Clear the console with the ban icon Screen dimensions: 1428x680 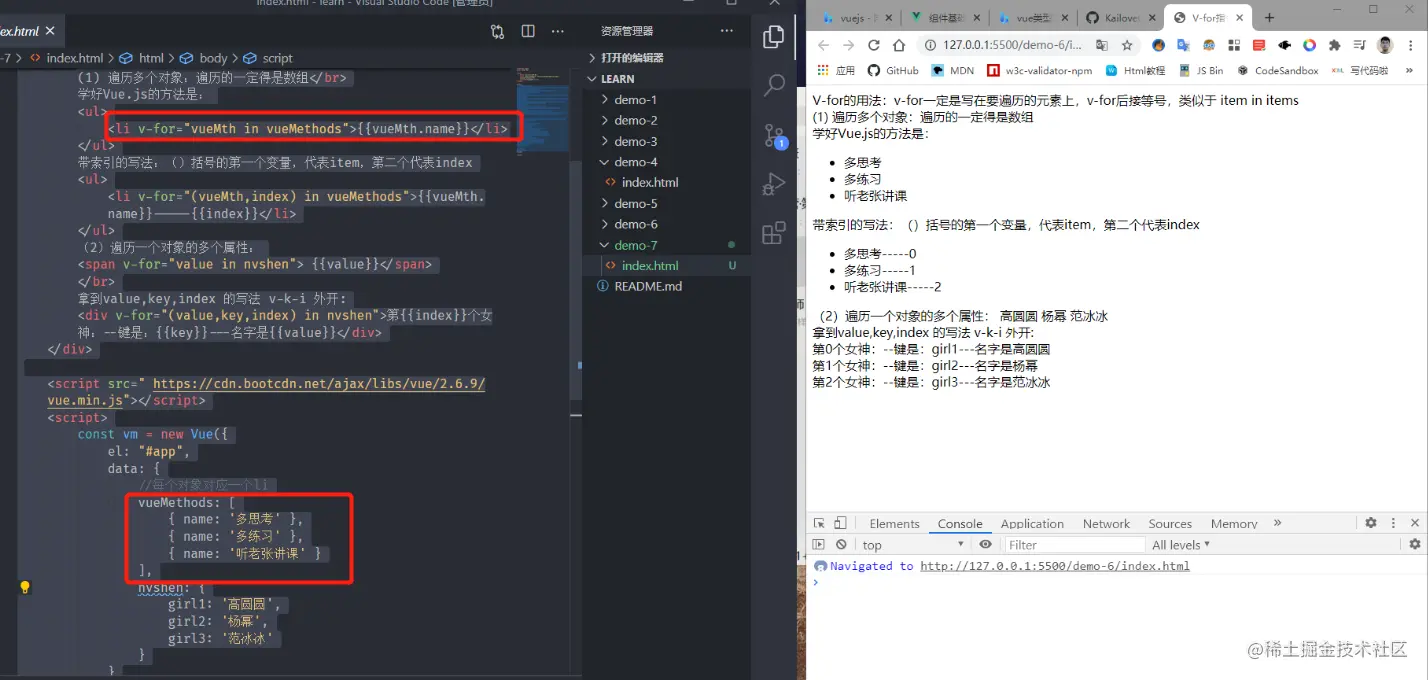(841, 545)
